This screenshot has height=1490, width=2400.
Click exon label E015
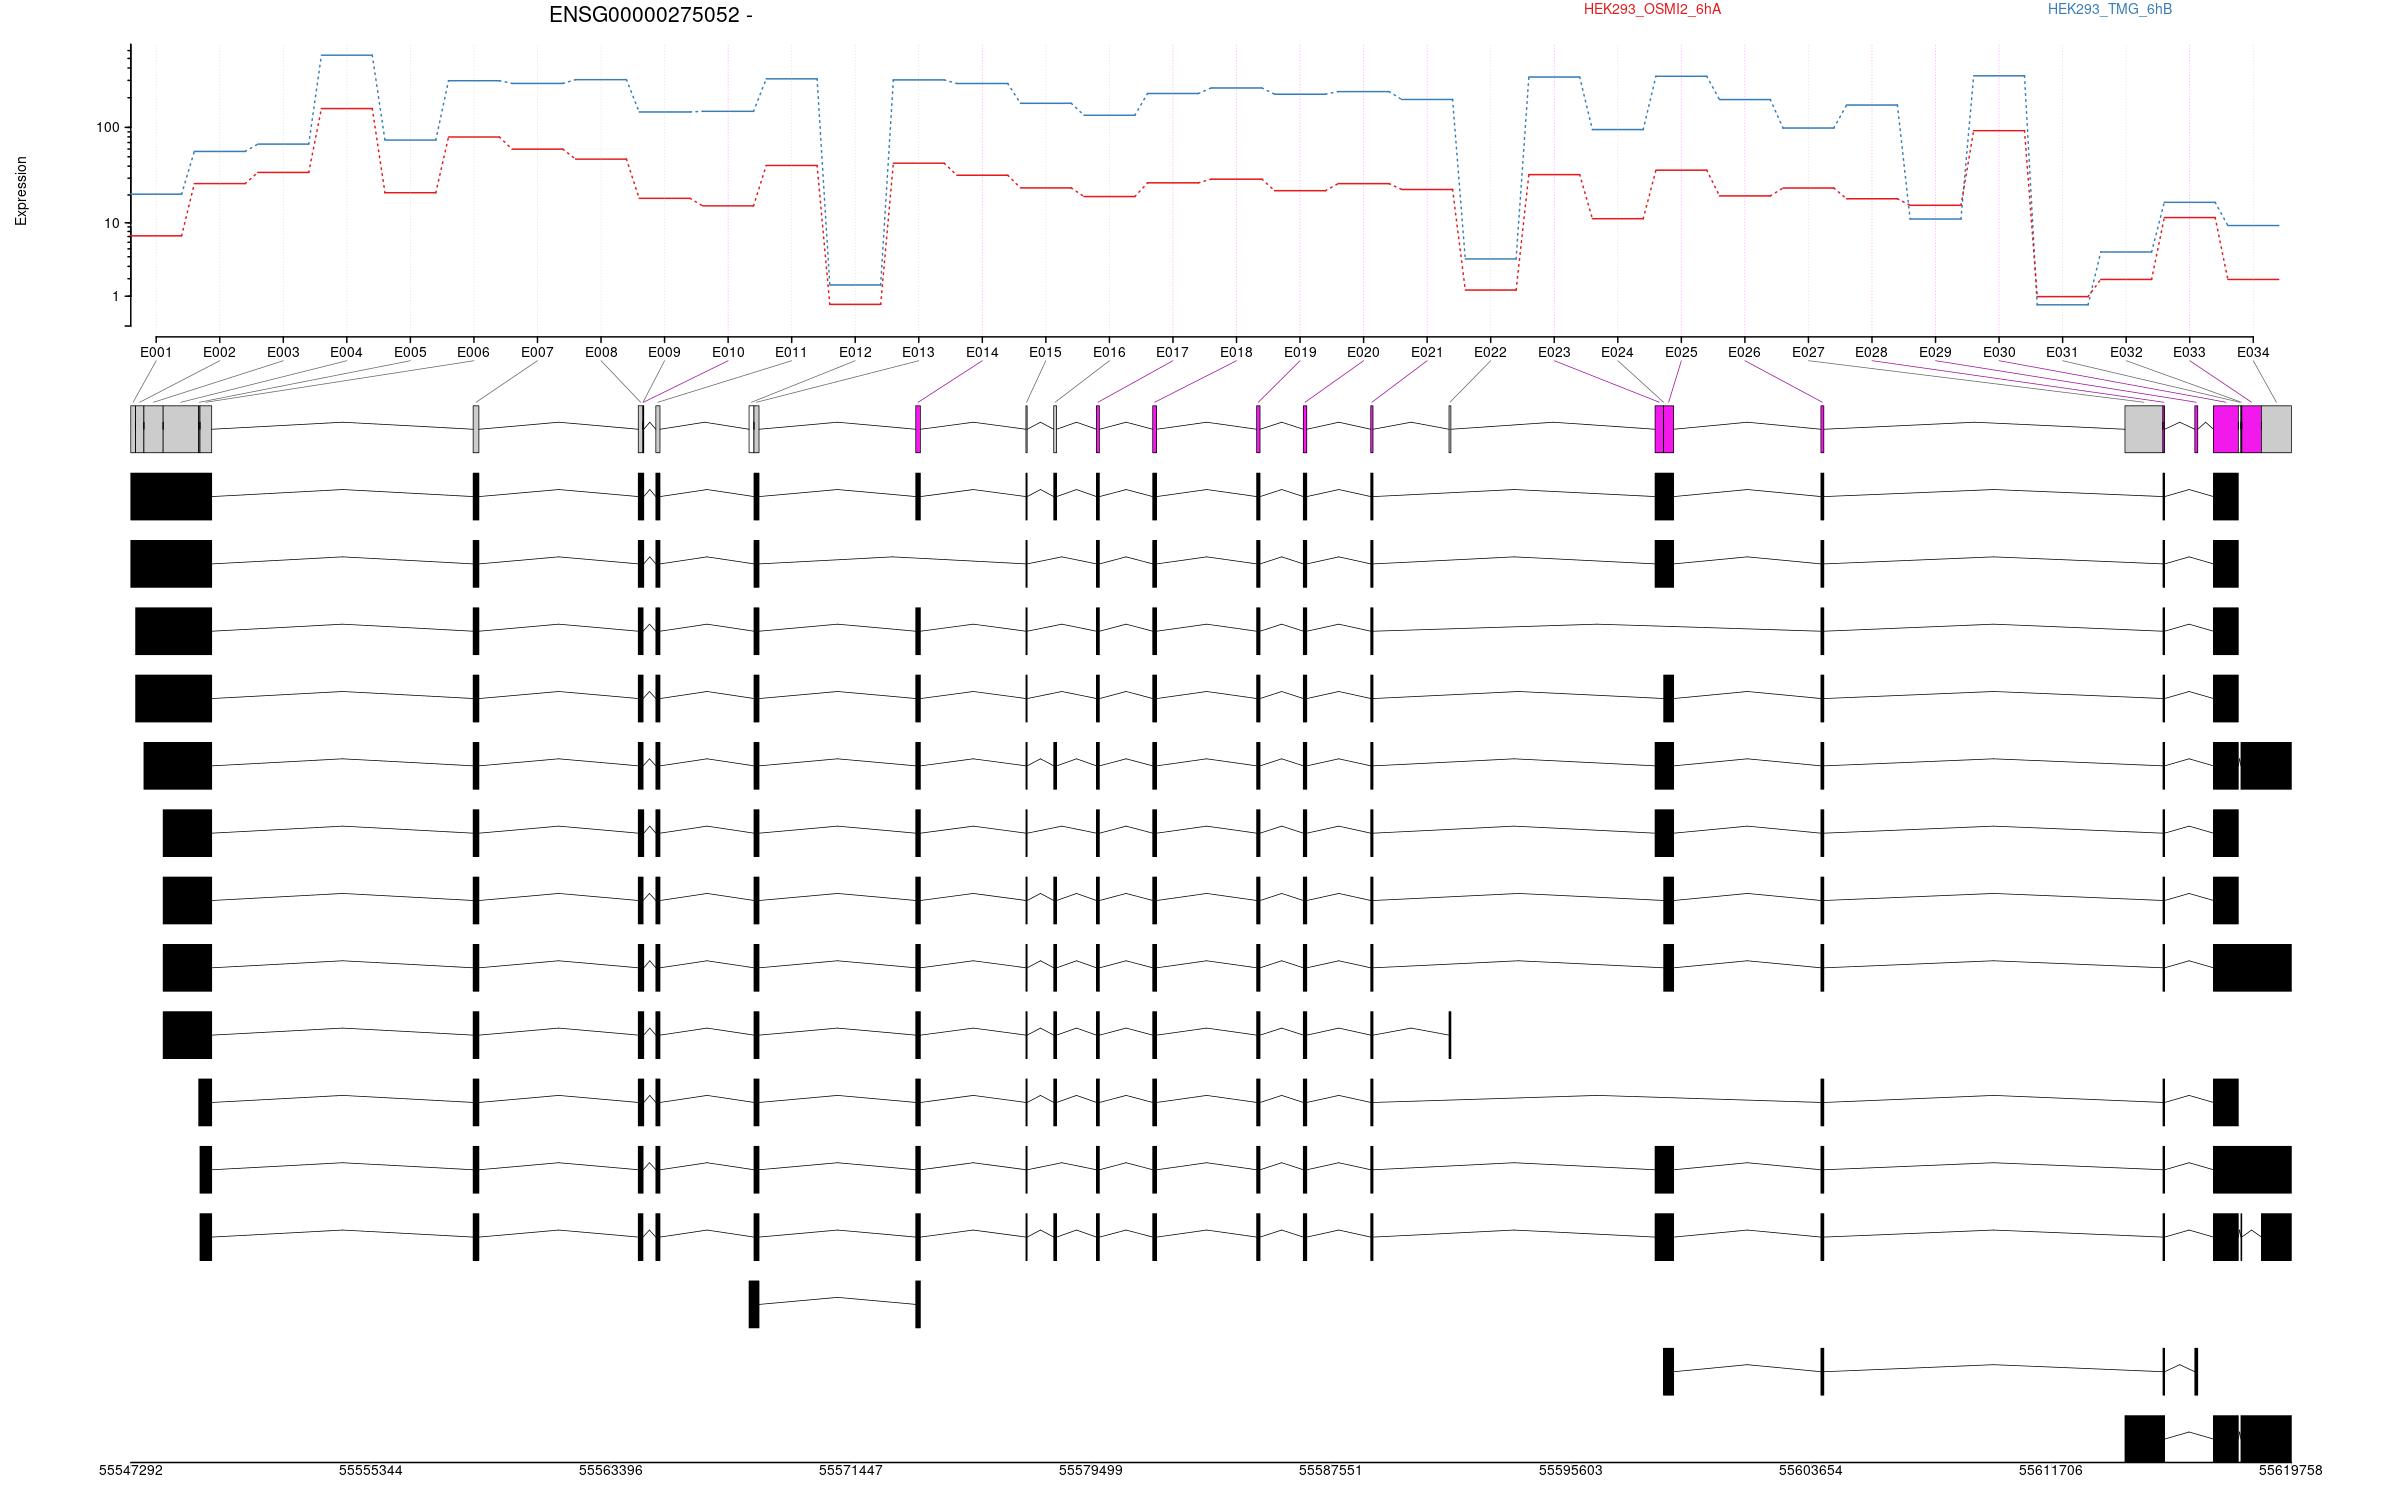[x=1045, y=352]
